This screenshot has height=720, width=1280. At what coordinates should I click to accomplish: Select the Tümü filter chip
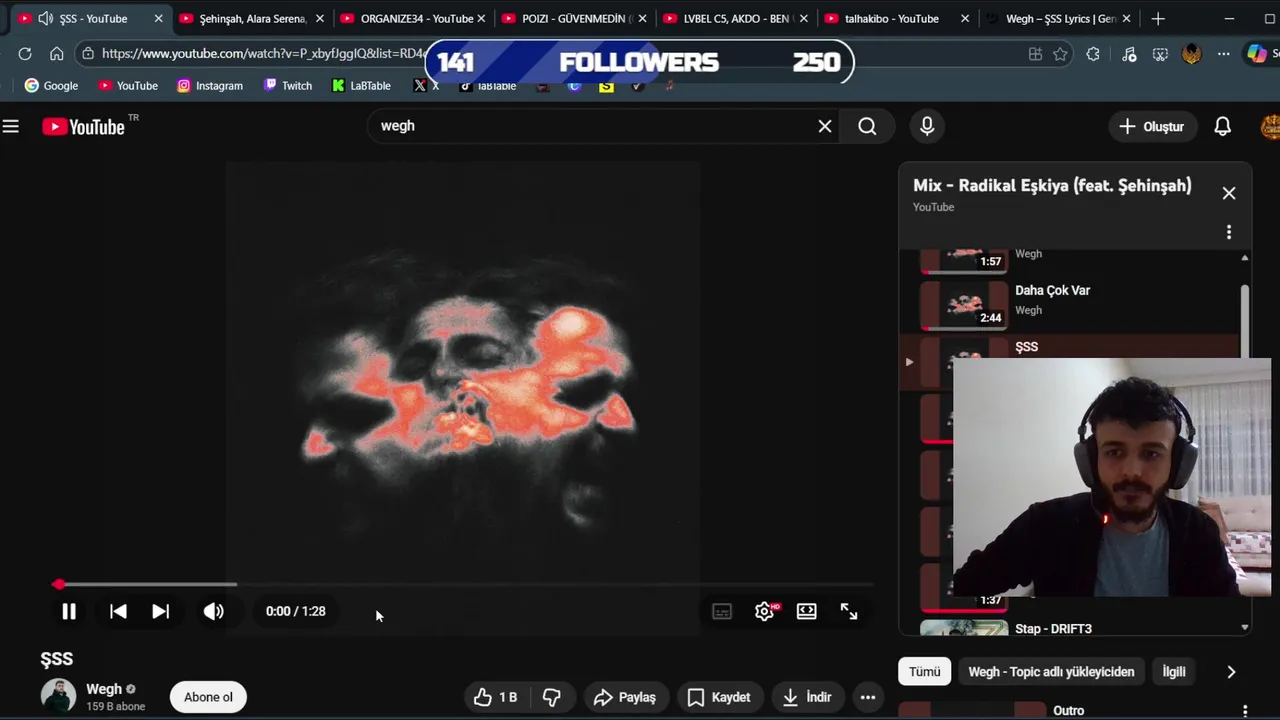pyautogui.click(x=924, y=672)
